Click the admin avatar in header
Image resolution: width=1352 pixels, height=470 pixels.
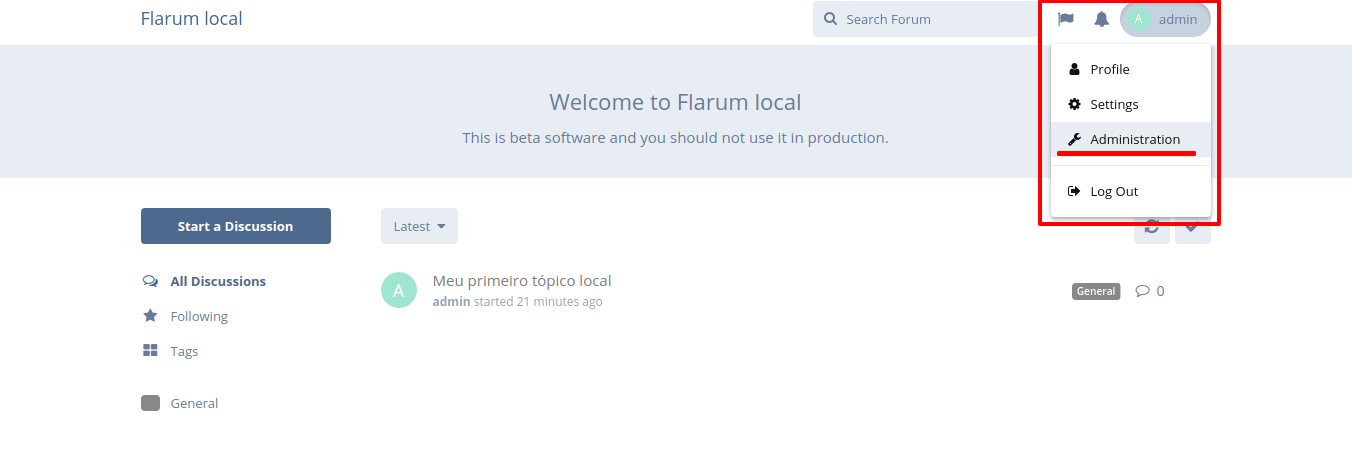[1138, 19]
